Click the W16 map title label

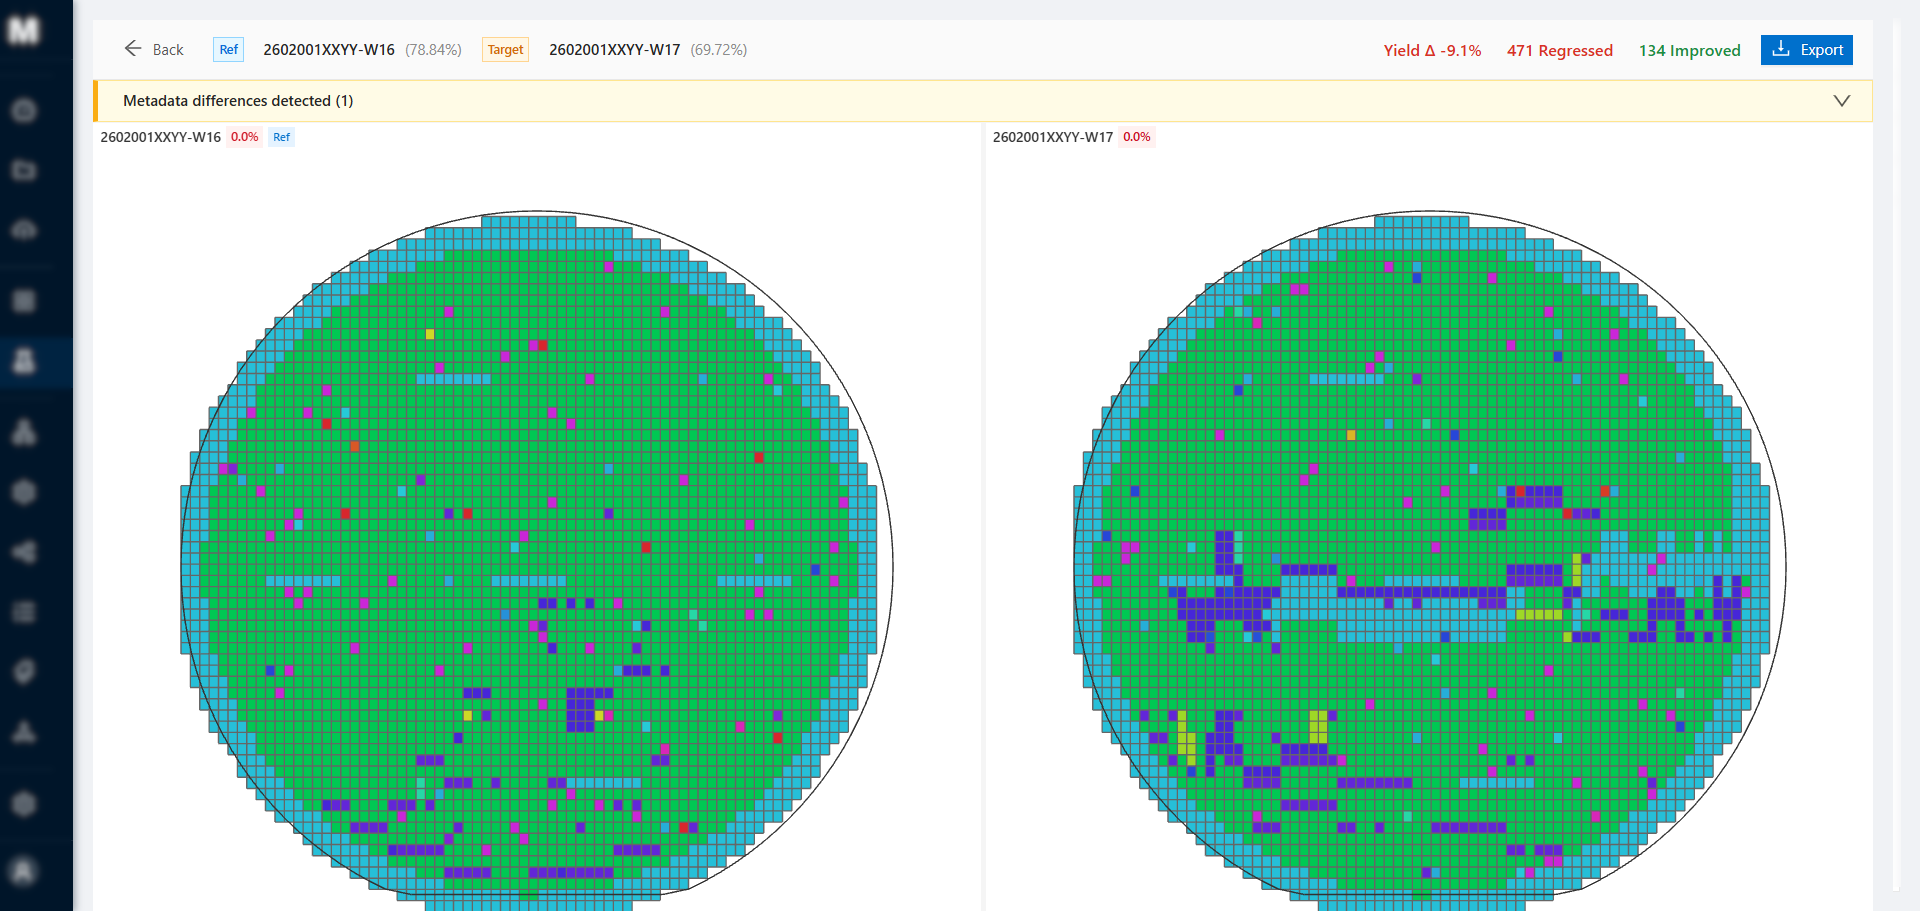point(161,137)
